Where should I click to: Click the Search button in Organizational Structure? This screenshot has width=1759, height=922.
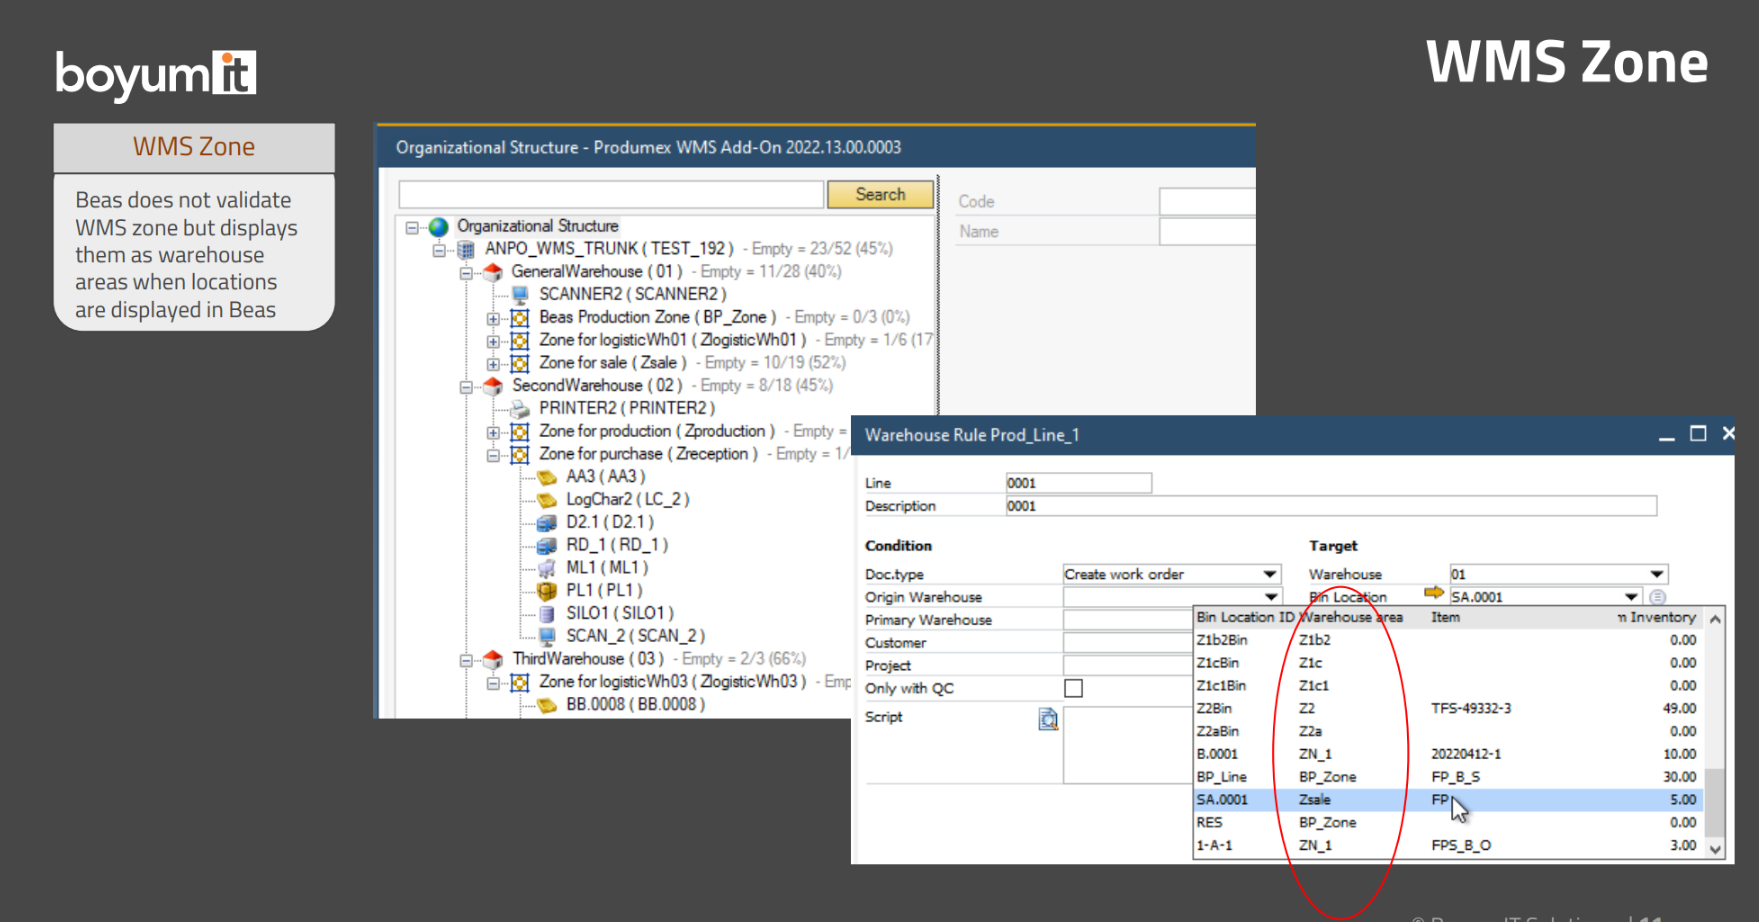tap(880, 194)
